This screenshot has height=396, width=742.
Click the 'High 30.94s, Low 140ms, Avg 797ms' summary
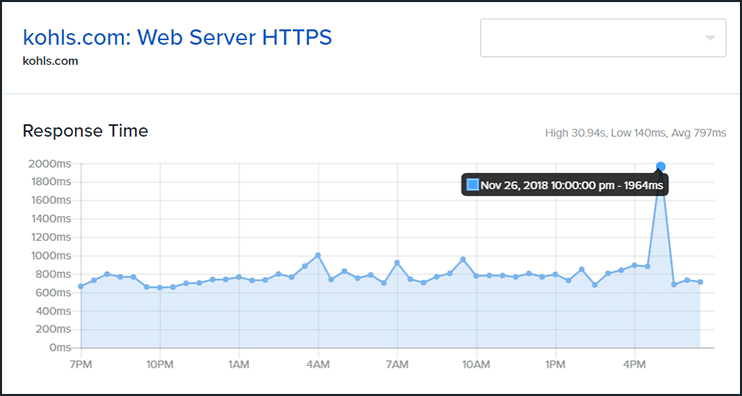636,133
